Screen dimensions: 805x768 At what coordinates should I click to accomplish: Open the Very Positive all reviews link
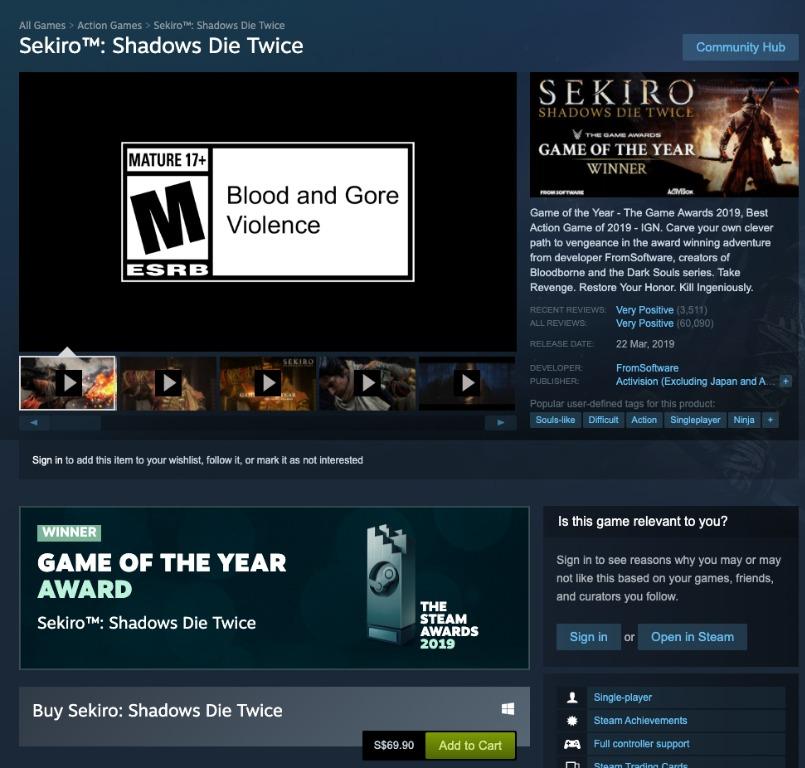click(645, 324)
